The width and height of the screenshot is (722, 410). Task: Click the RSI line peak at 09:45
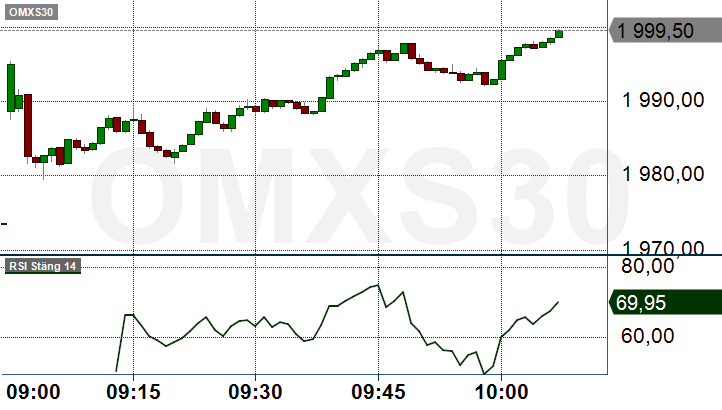378,285
